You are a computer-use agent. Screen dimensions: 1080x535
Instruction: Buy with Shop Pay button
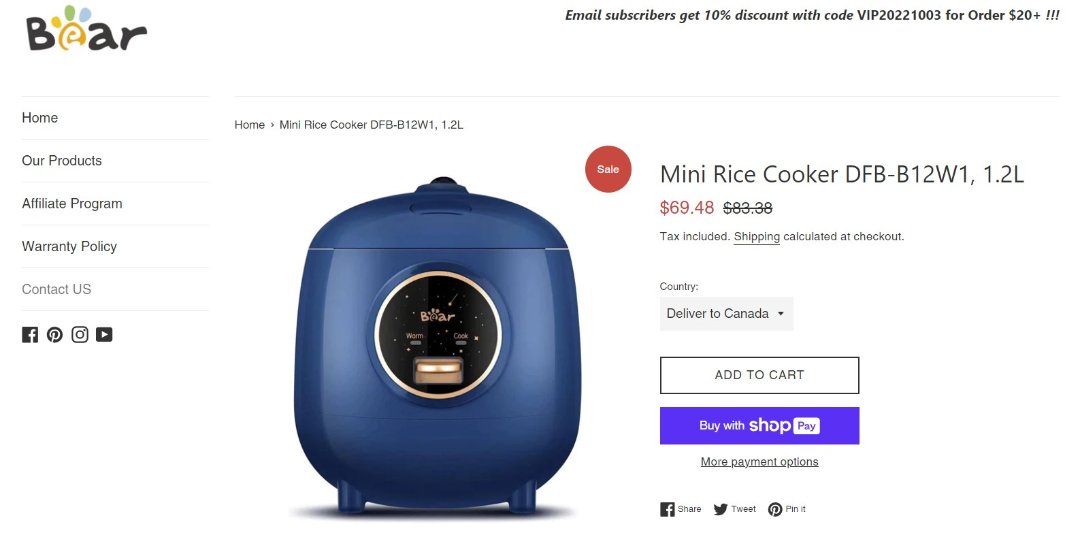coord(759,426)
